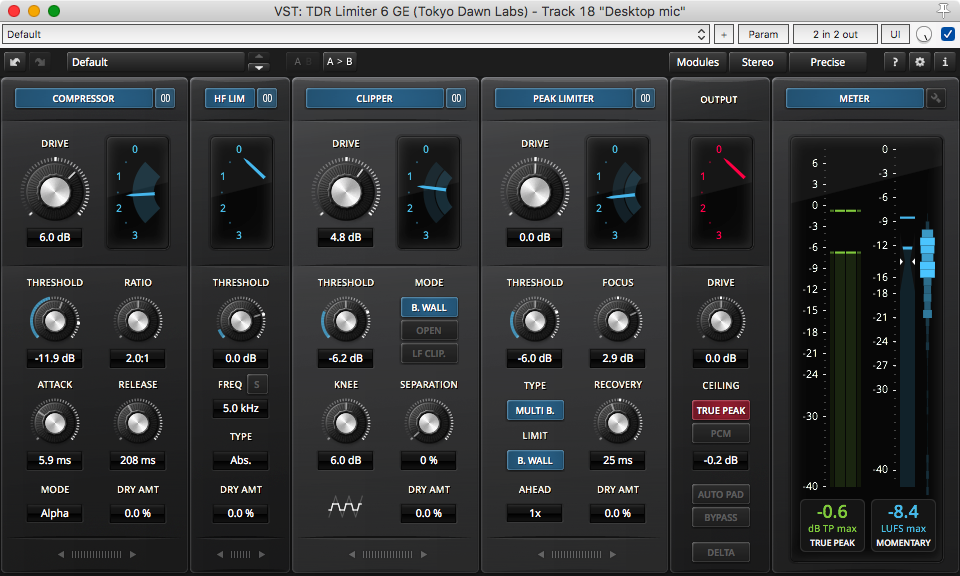Screen dimensions: 960x576
Task: Move Clipper module right arrow
Action: tap(424, 555)
